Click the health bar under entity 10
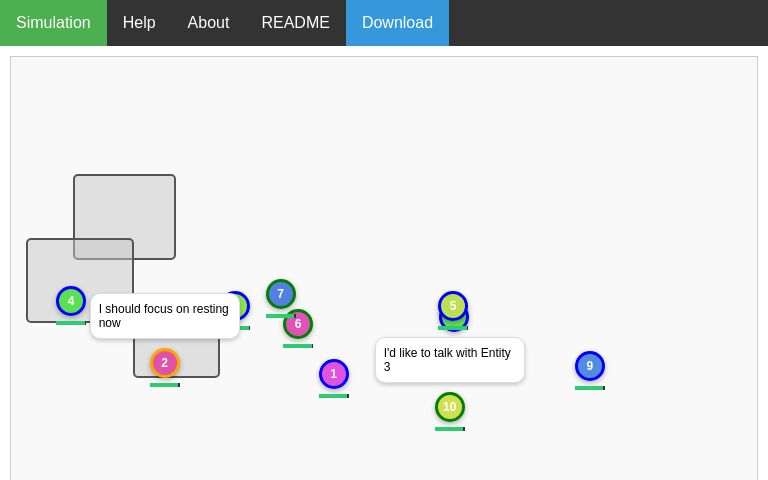This screenshot has height=480, width=768. click(450, 429)
